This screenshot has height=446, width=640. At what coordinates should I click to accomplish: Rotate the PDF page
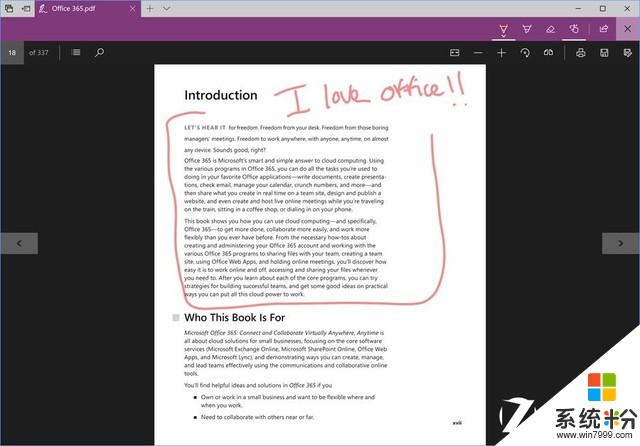pyautogui.click(x=525, y=53)
